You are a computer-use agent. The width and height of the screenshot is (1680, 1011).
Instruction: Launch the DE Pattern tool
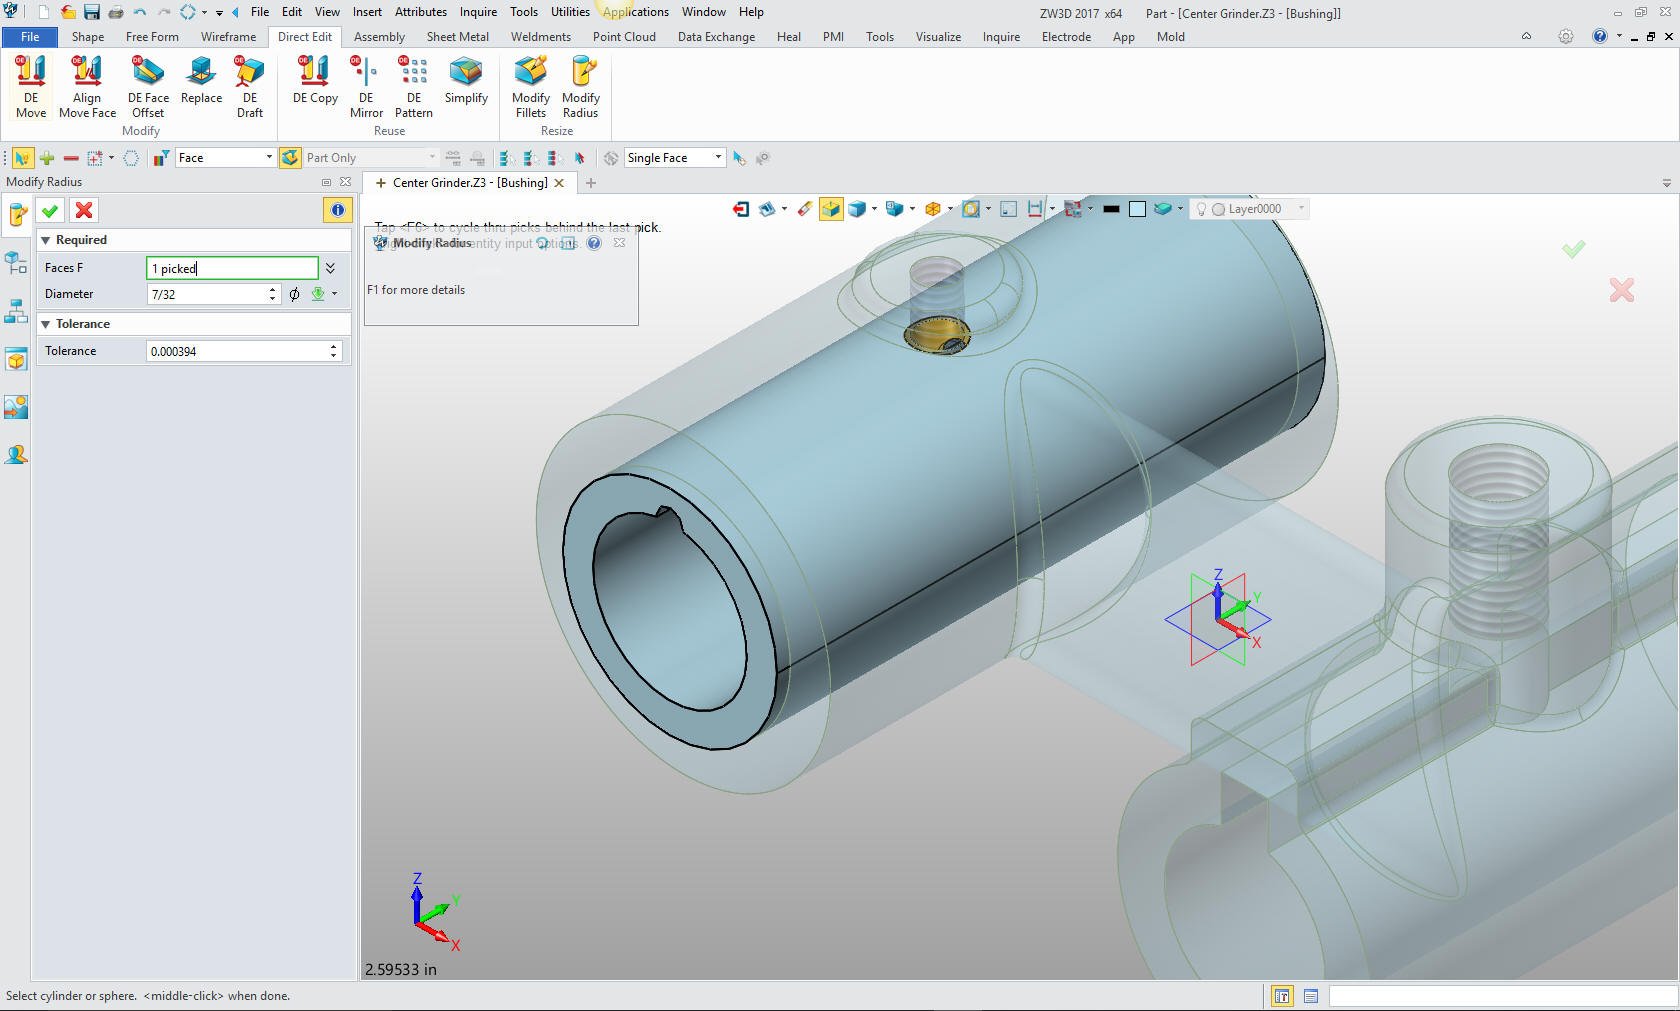point(414,87)
